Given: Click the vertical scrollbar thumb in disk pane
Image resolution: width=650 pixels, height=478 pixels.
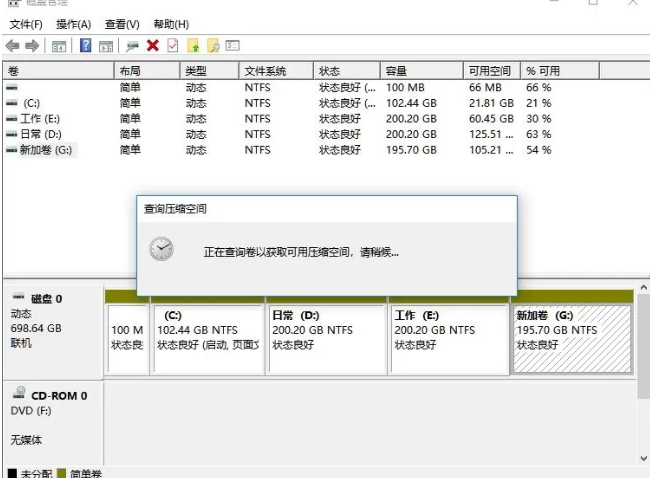Looking at the screenshot, I should click(643, 346).
